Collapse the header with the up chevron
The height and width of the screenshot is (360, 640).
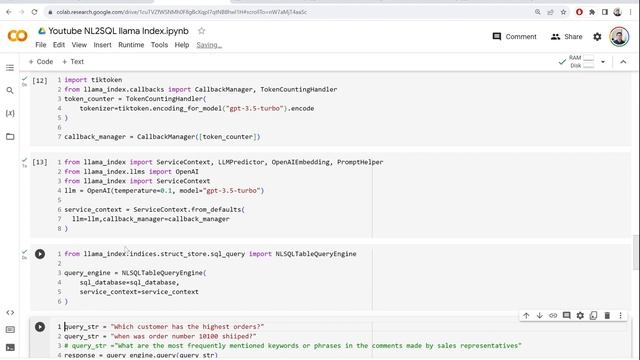click(x=623, y=62)
